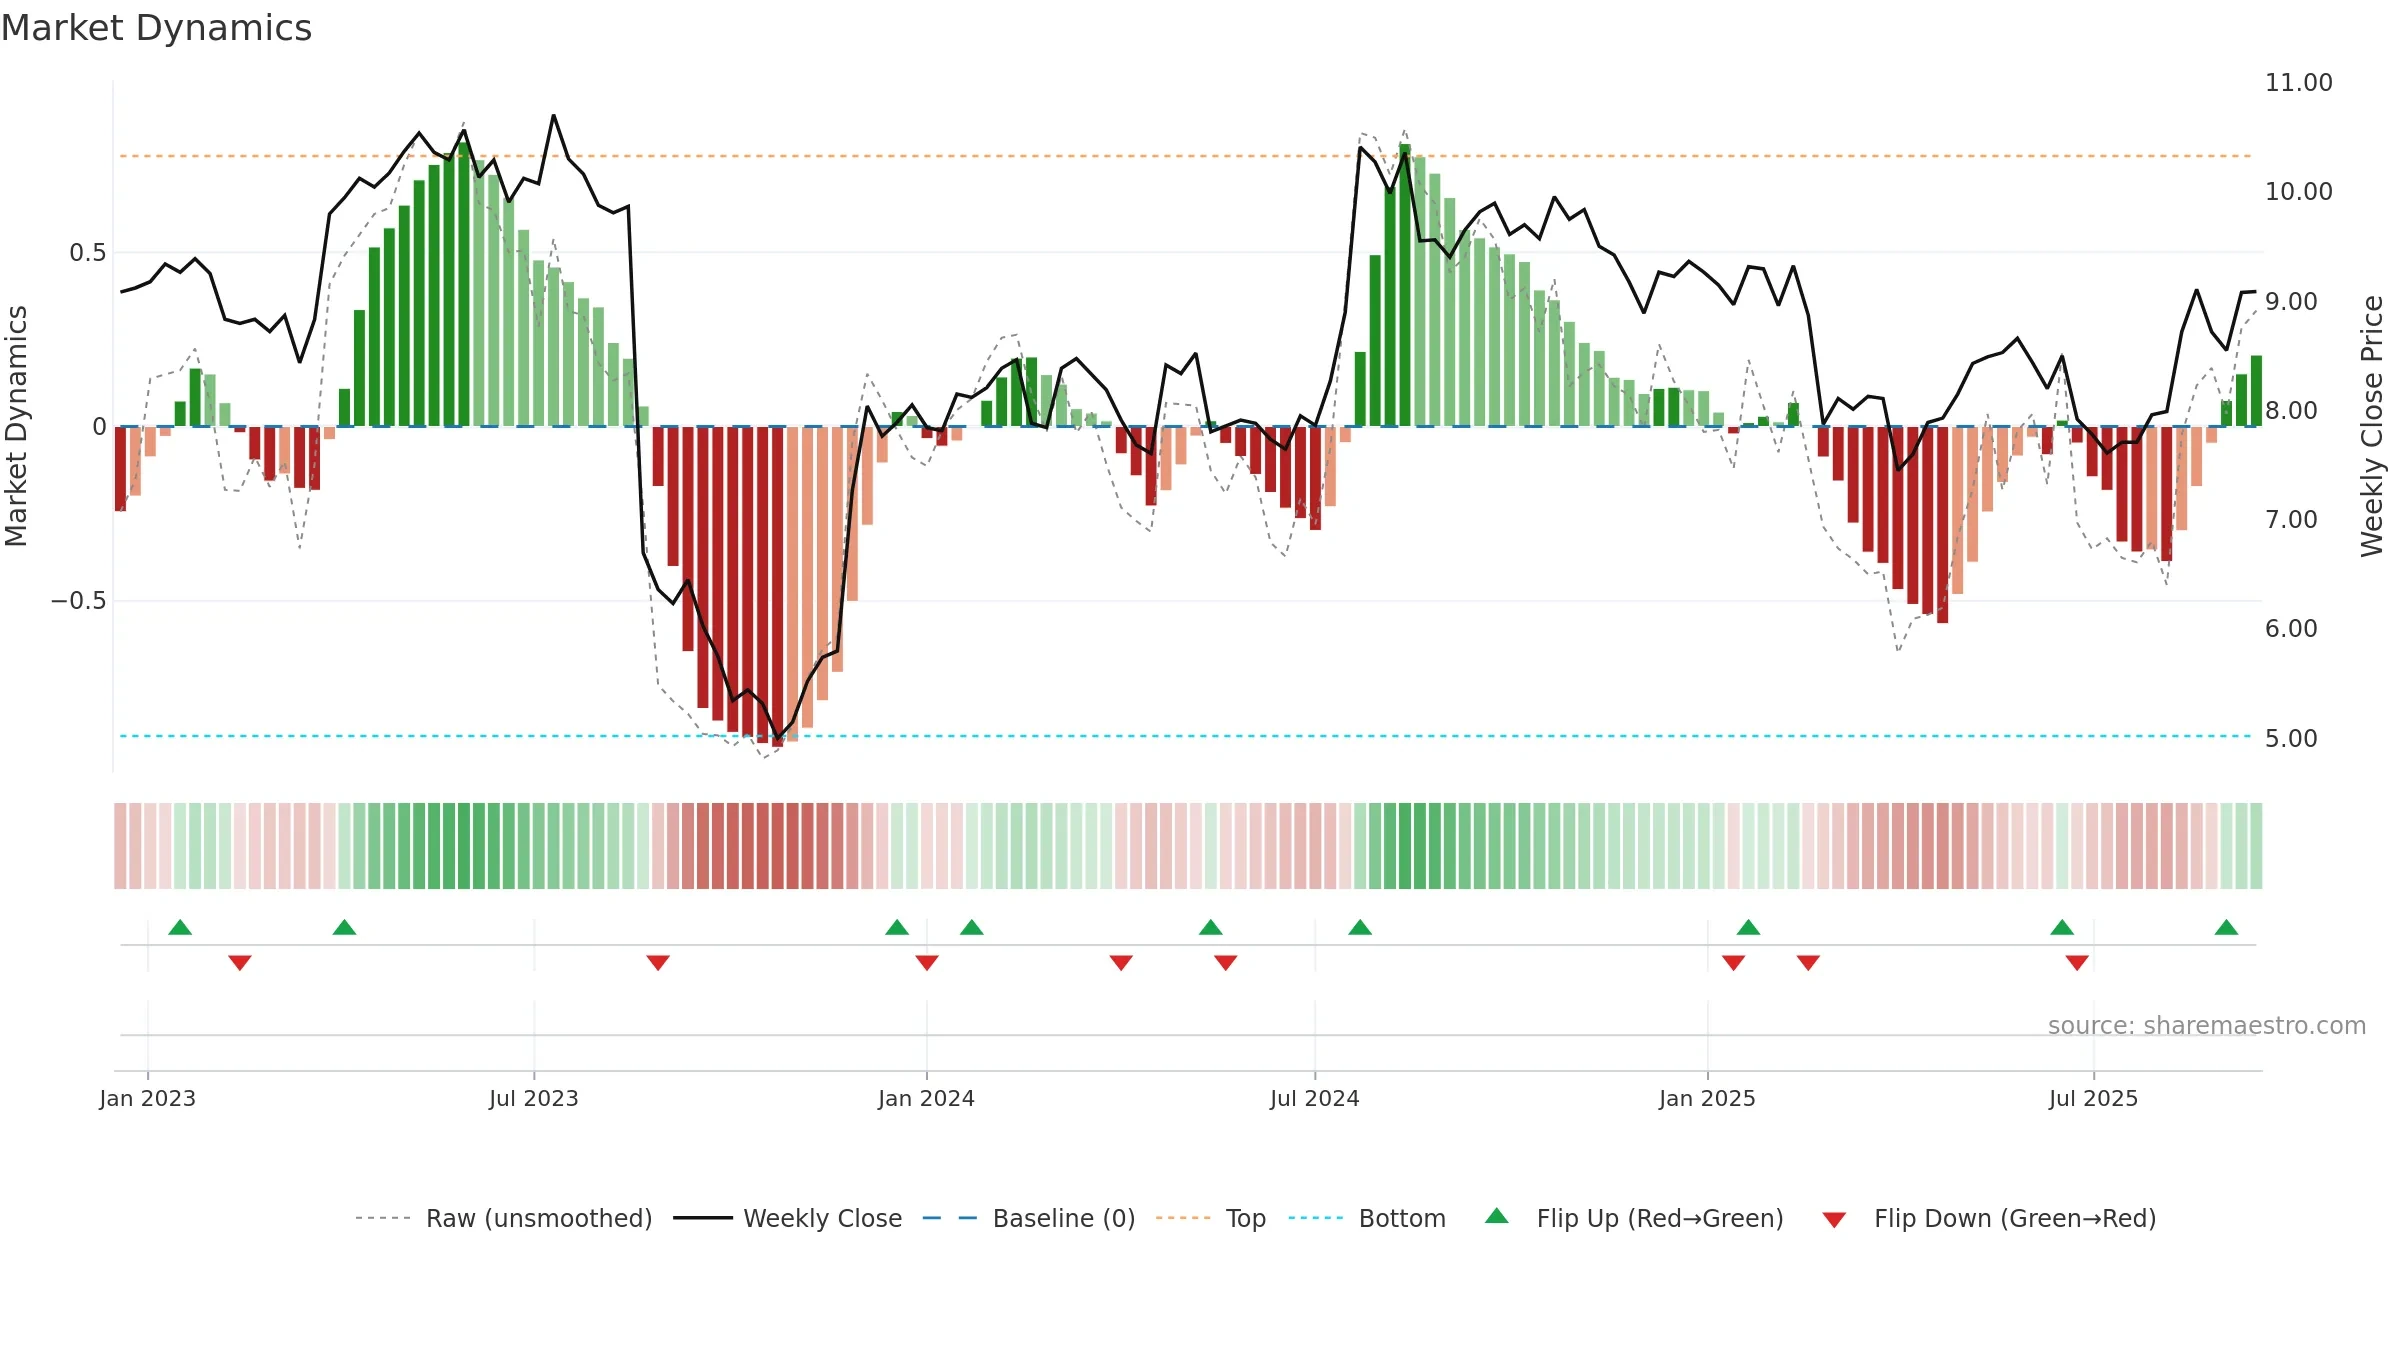Click the first green Flip Up marker in January 2023
The width and height of the screenshot is (2400, 1350).
pyautogui.click(x=180, y=927)
